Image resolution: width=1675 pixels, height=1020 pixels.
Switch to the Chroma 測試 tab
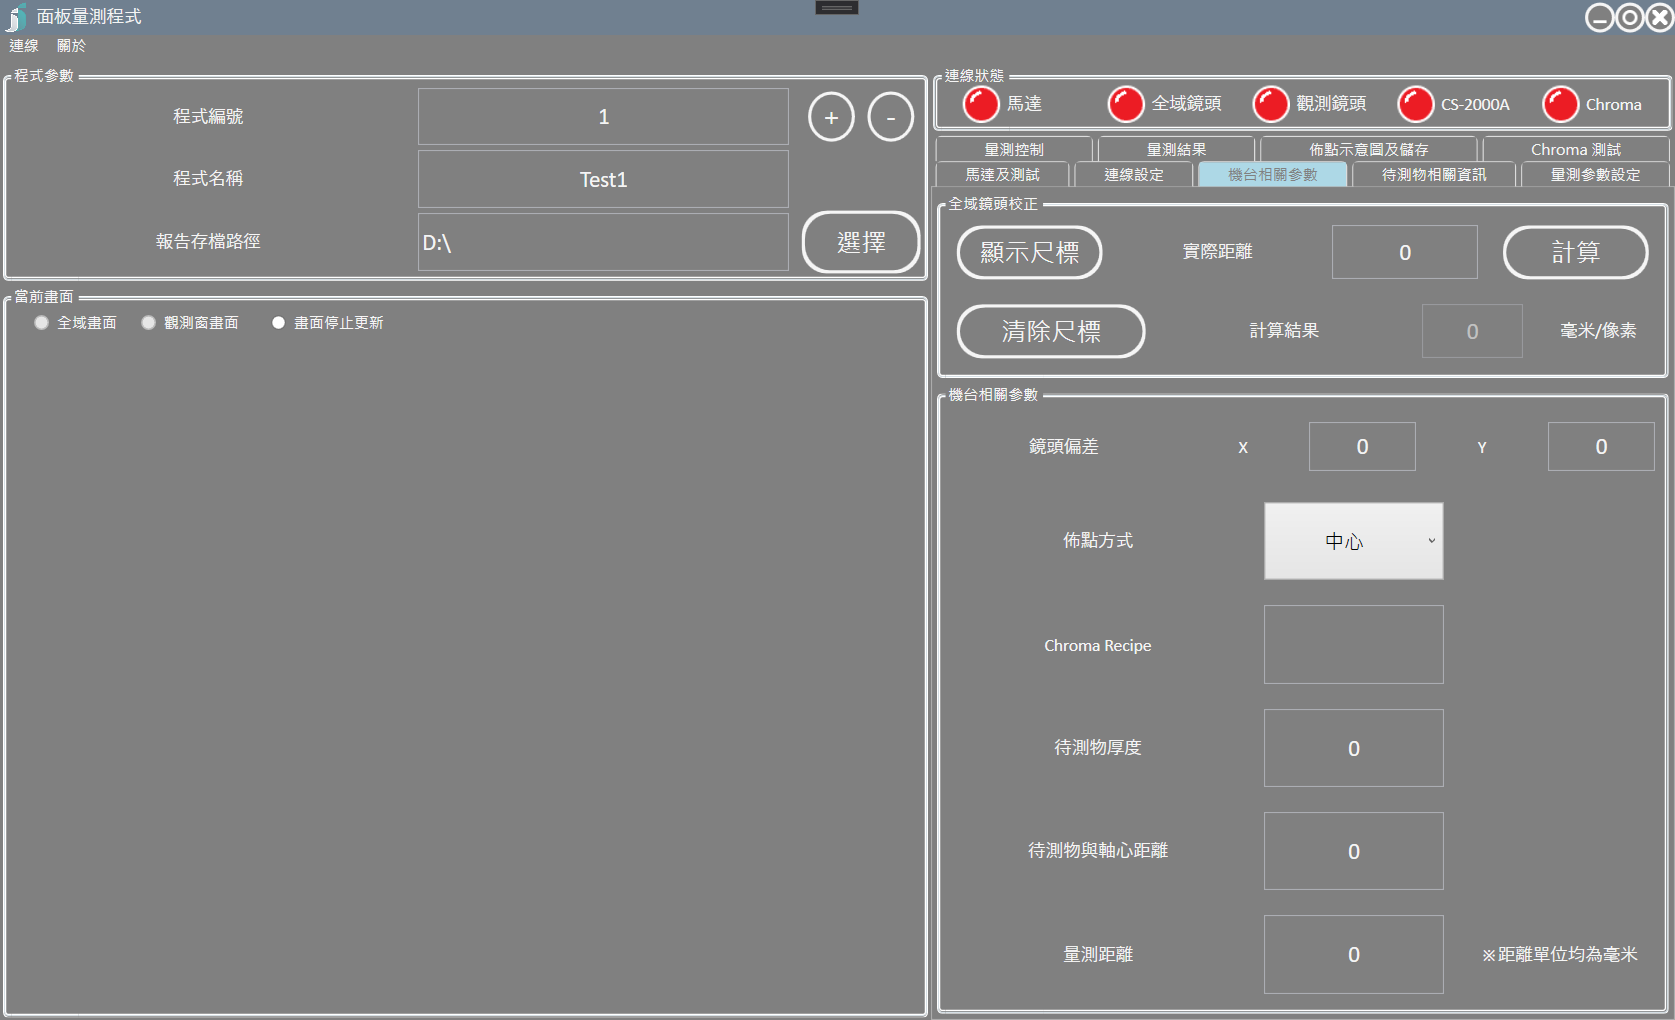pos(1576,149)
